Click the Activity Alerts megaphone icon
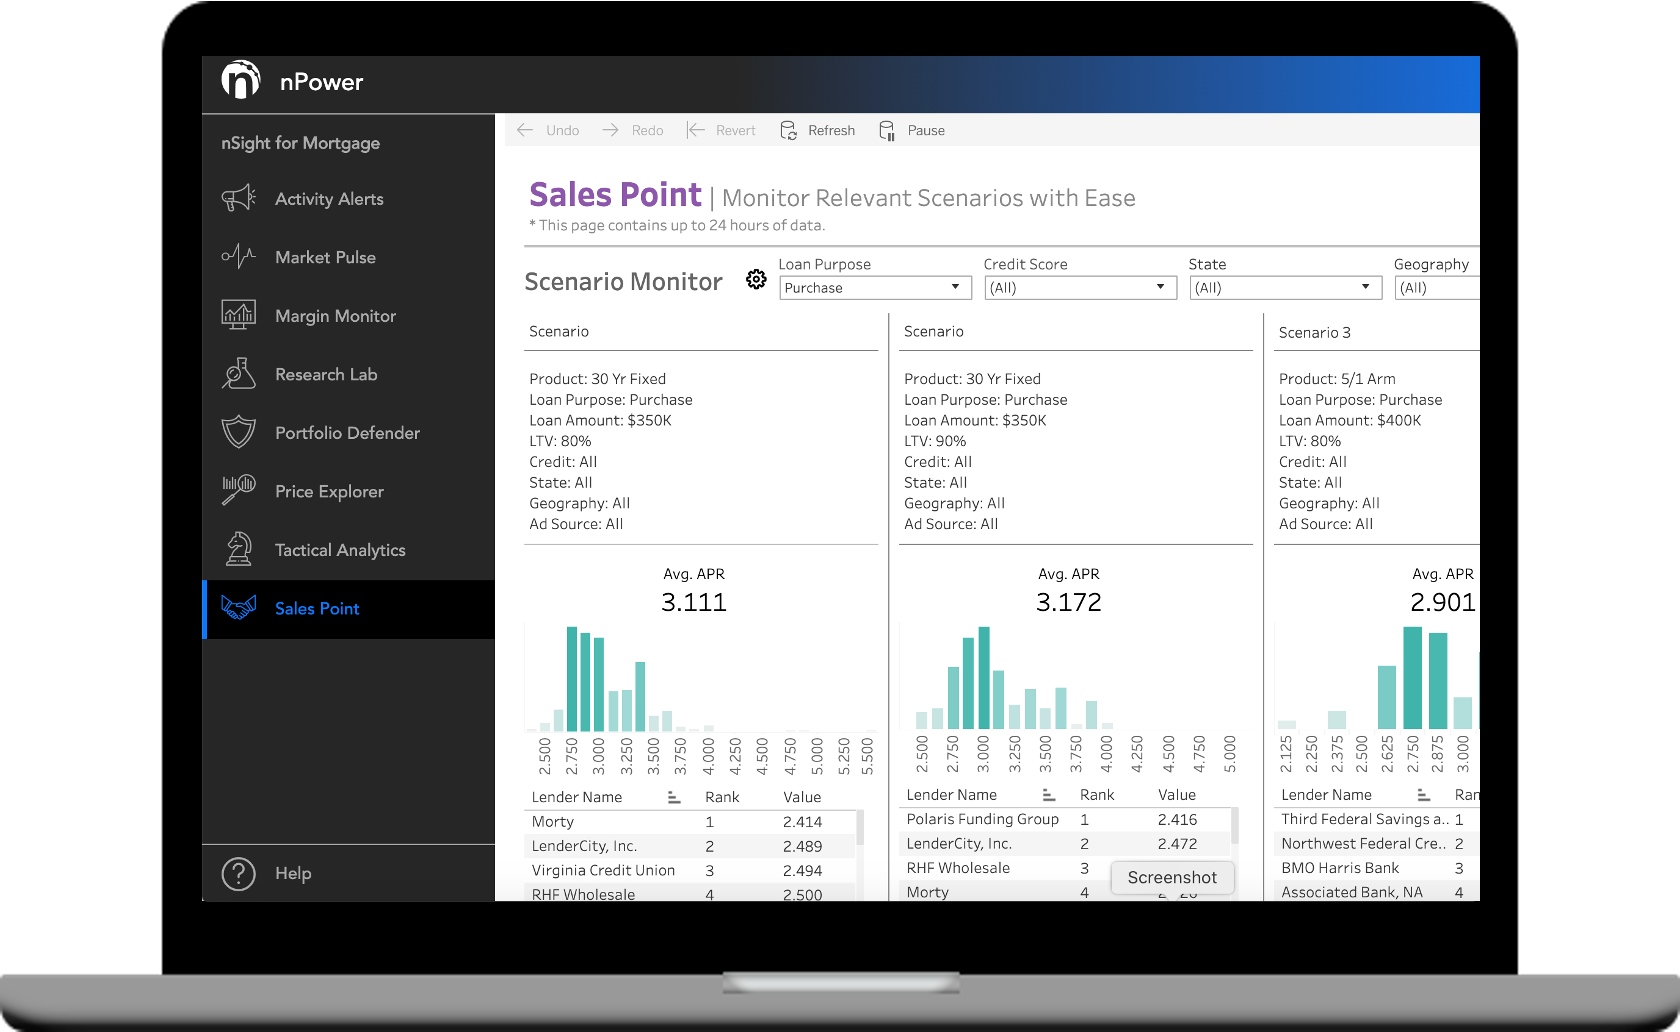The width and height of the screenshot is (1680, 1032). pyautogui.click(x=238, y=198)
